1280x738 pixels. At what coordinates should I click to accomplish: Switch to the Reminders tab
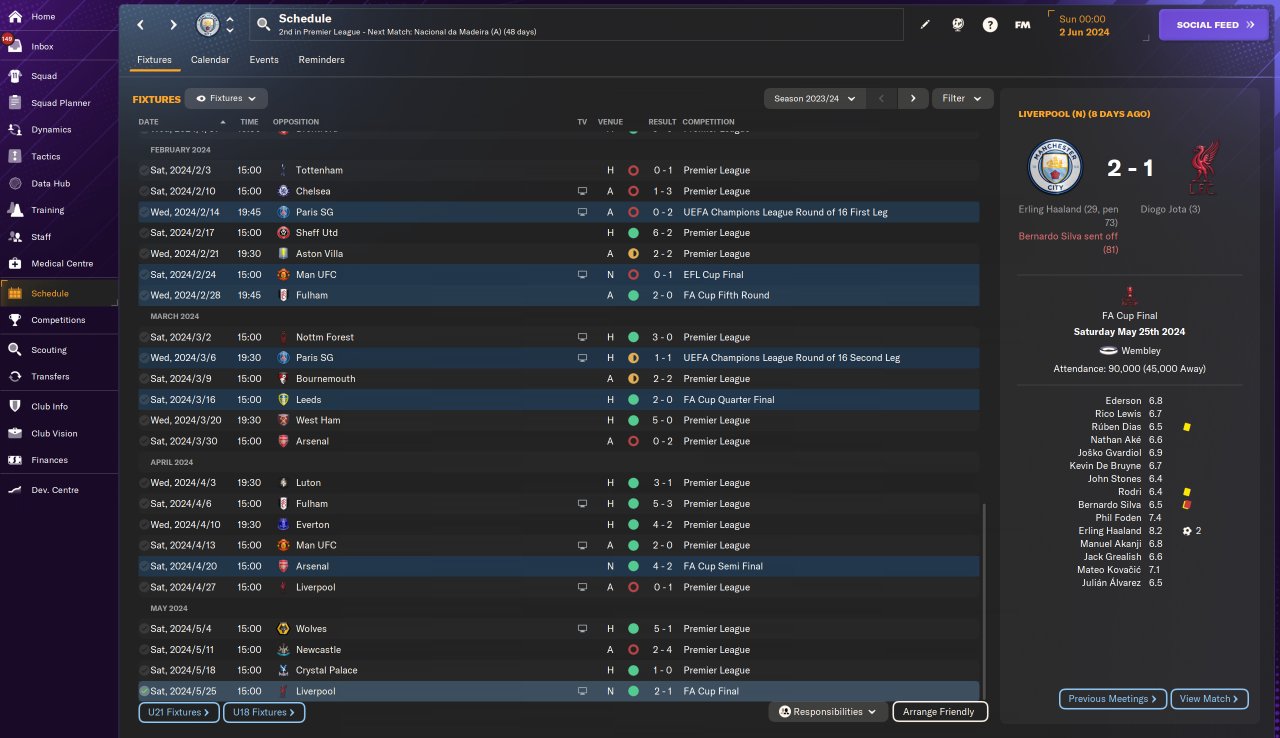(321, 60)
